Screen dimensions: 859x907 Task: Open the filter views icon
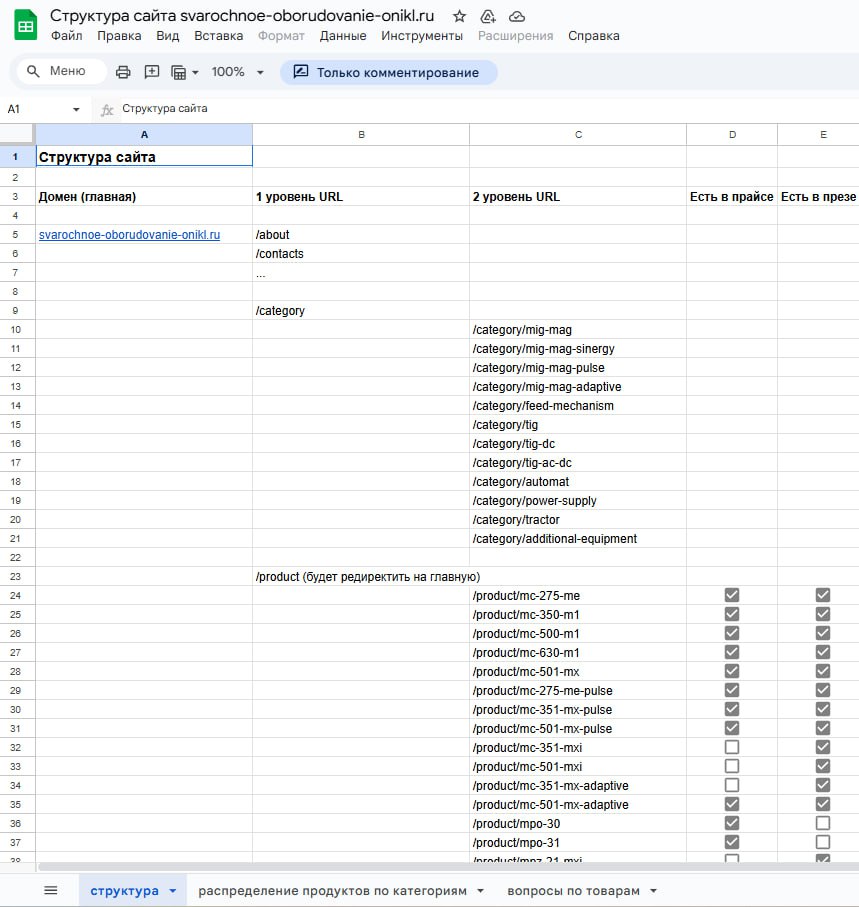click(185, 72)
